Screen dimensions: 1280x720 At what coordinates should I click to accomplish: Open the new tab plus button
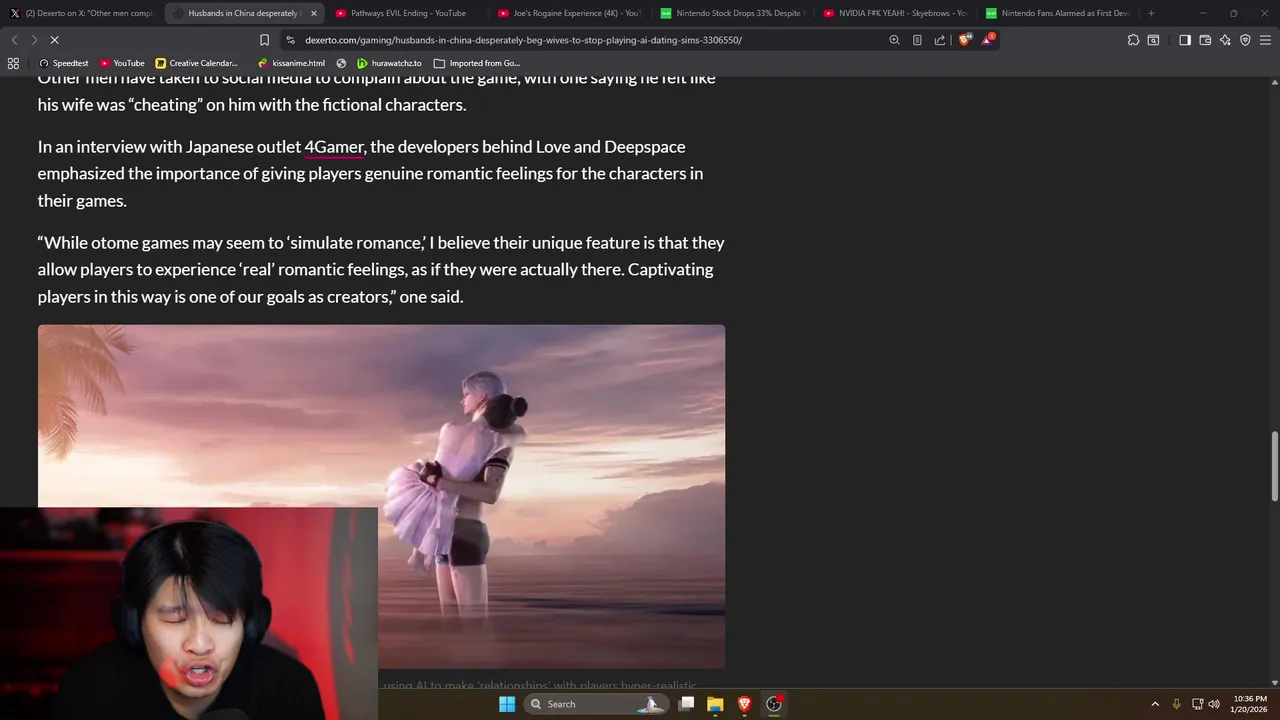tap(1151, 13)
